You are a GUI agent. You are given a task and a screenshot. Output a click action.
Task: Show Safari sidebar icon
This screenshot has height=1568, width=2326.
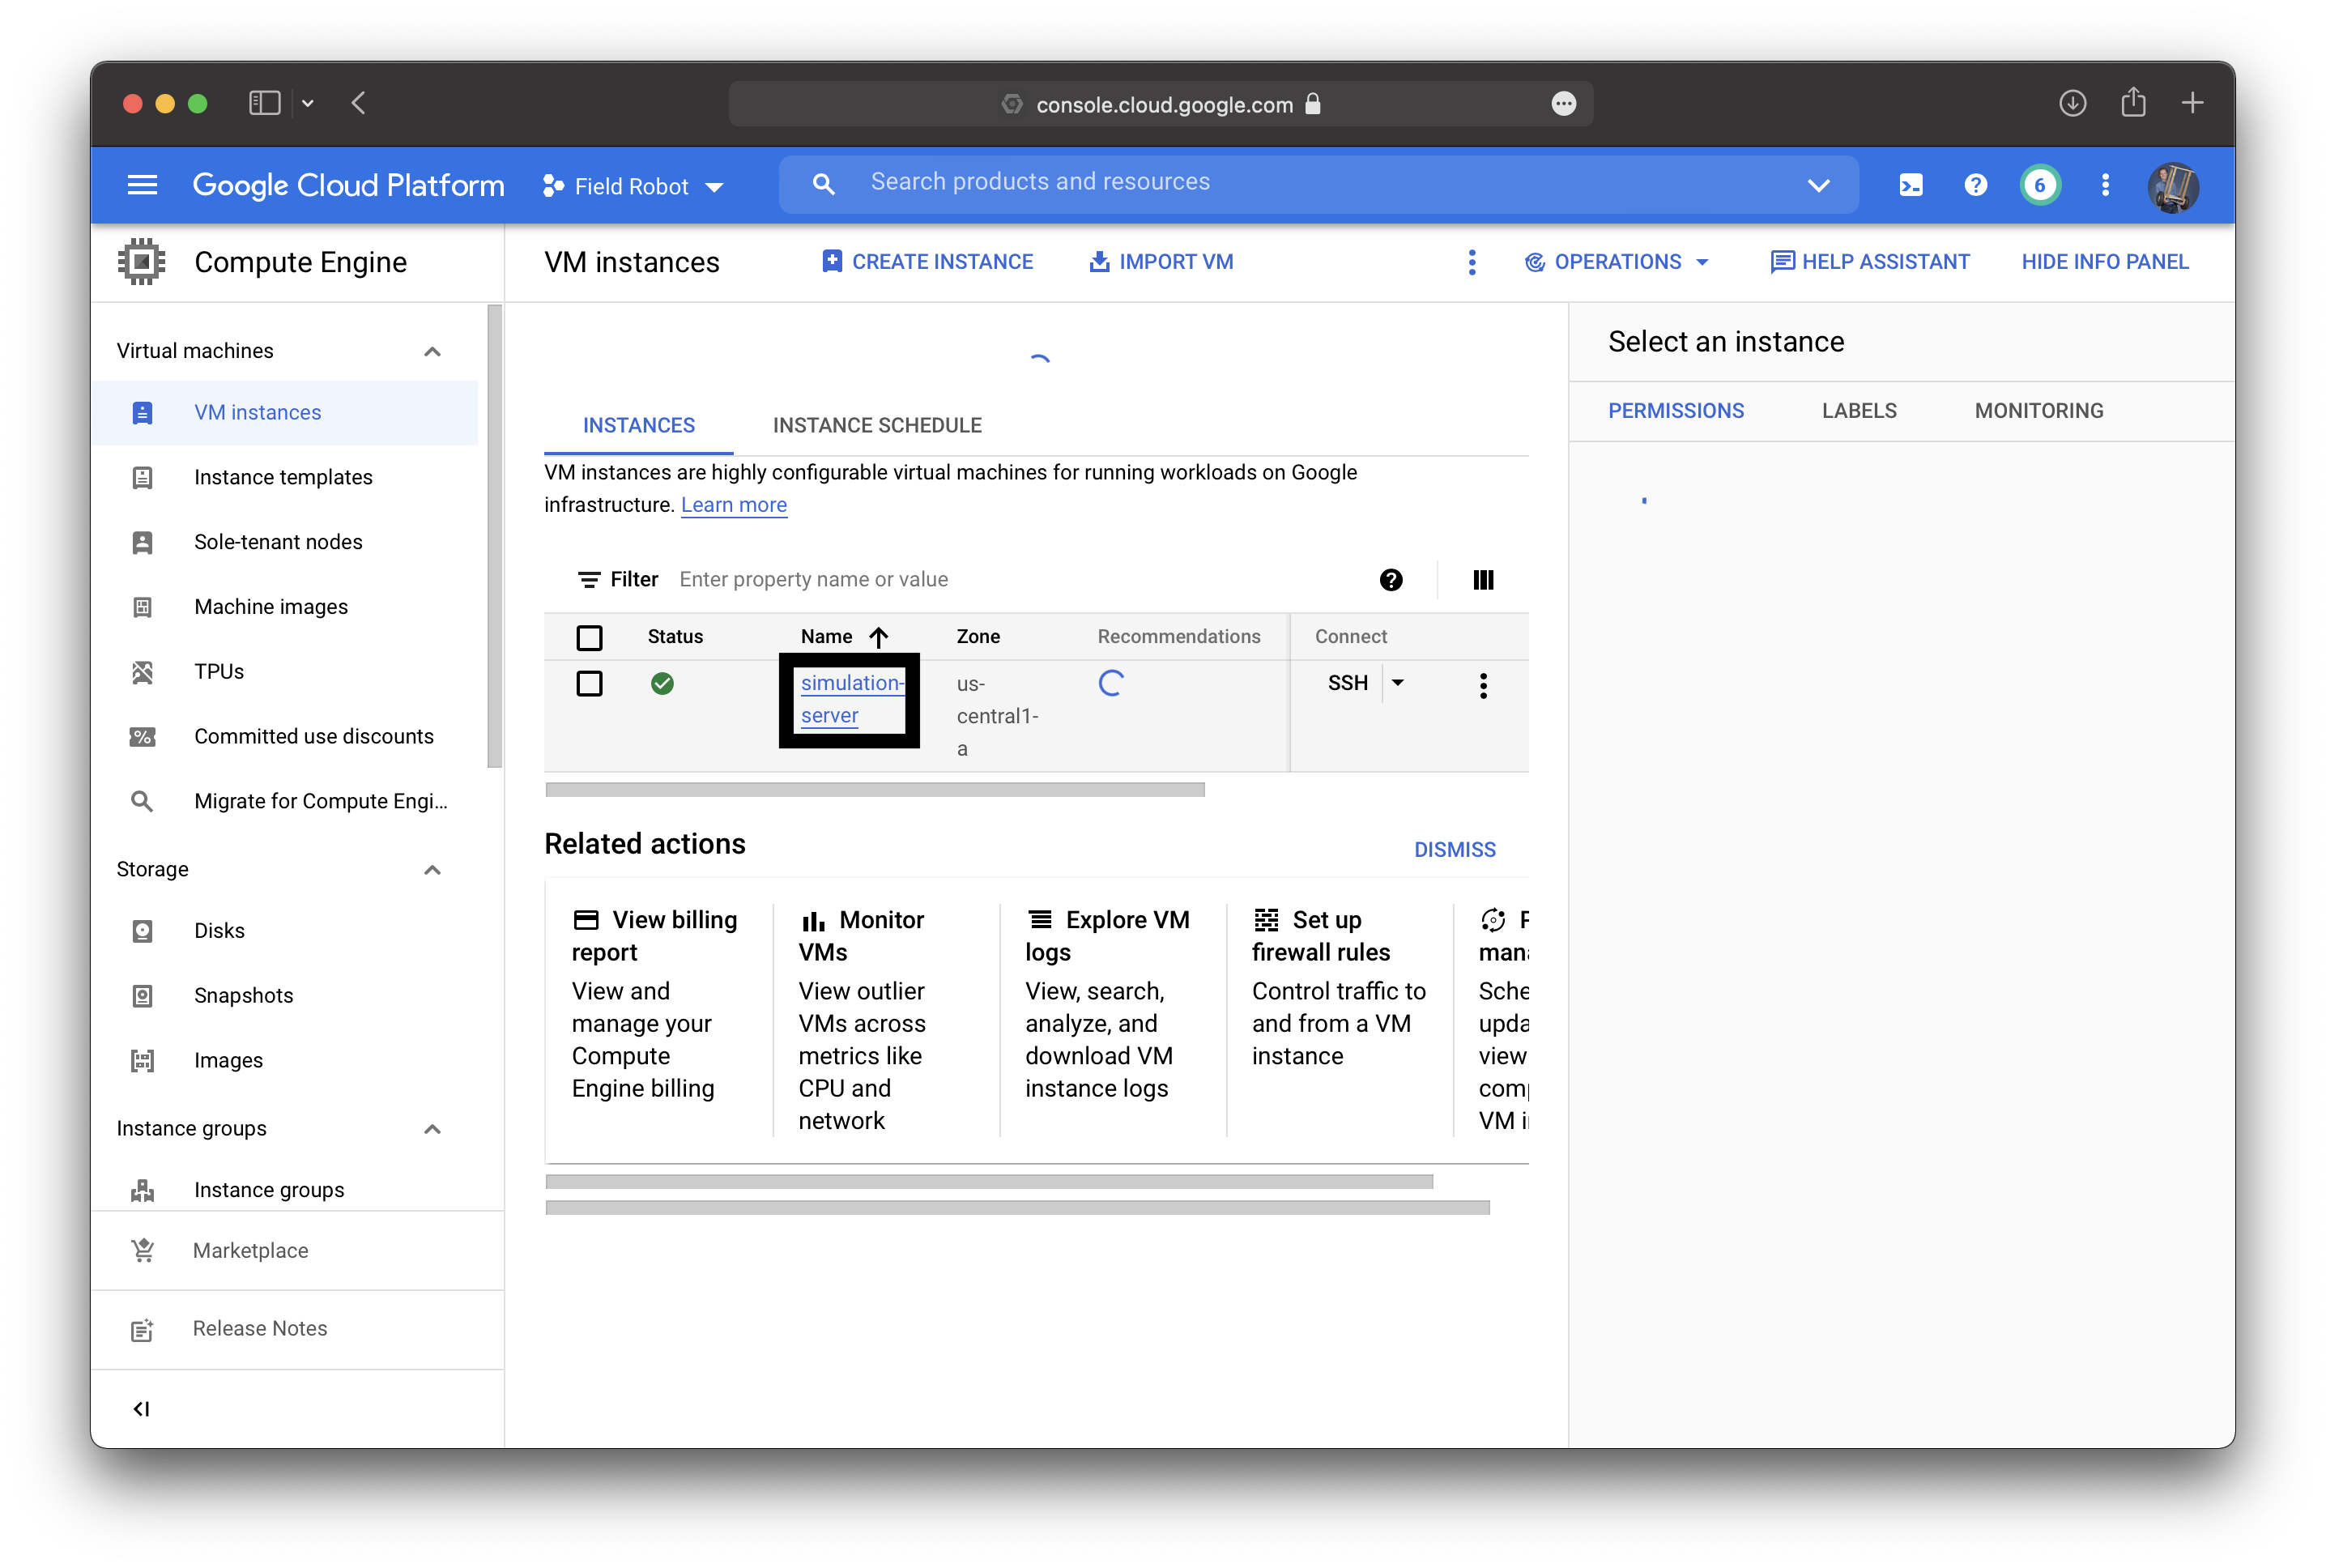pyautogui.click(x=264, y=103)
